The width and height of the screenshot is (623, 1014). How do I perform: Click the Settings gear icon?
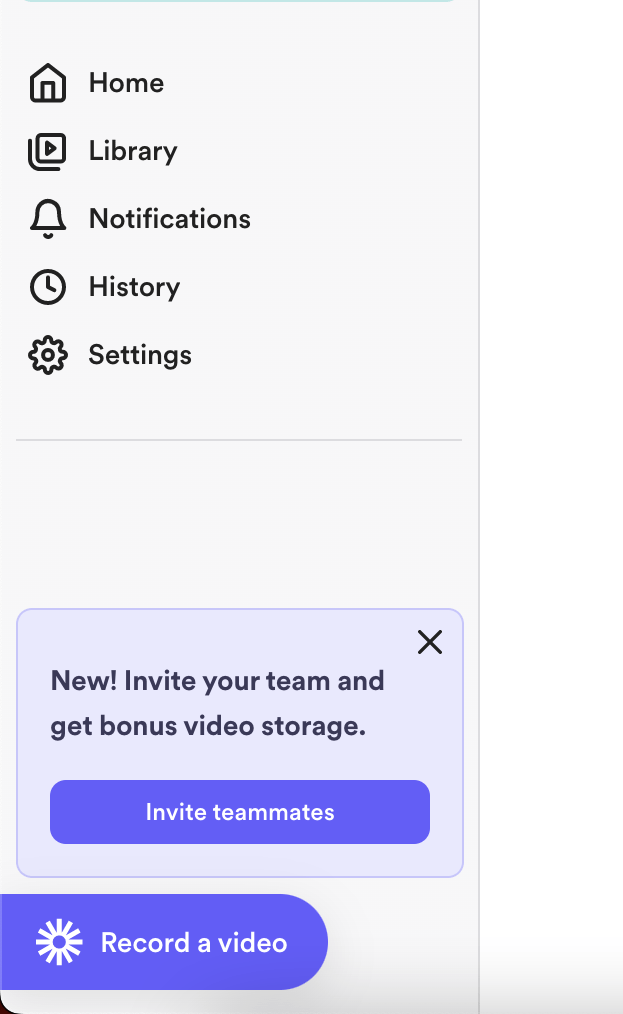(x=47, y=355)
